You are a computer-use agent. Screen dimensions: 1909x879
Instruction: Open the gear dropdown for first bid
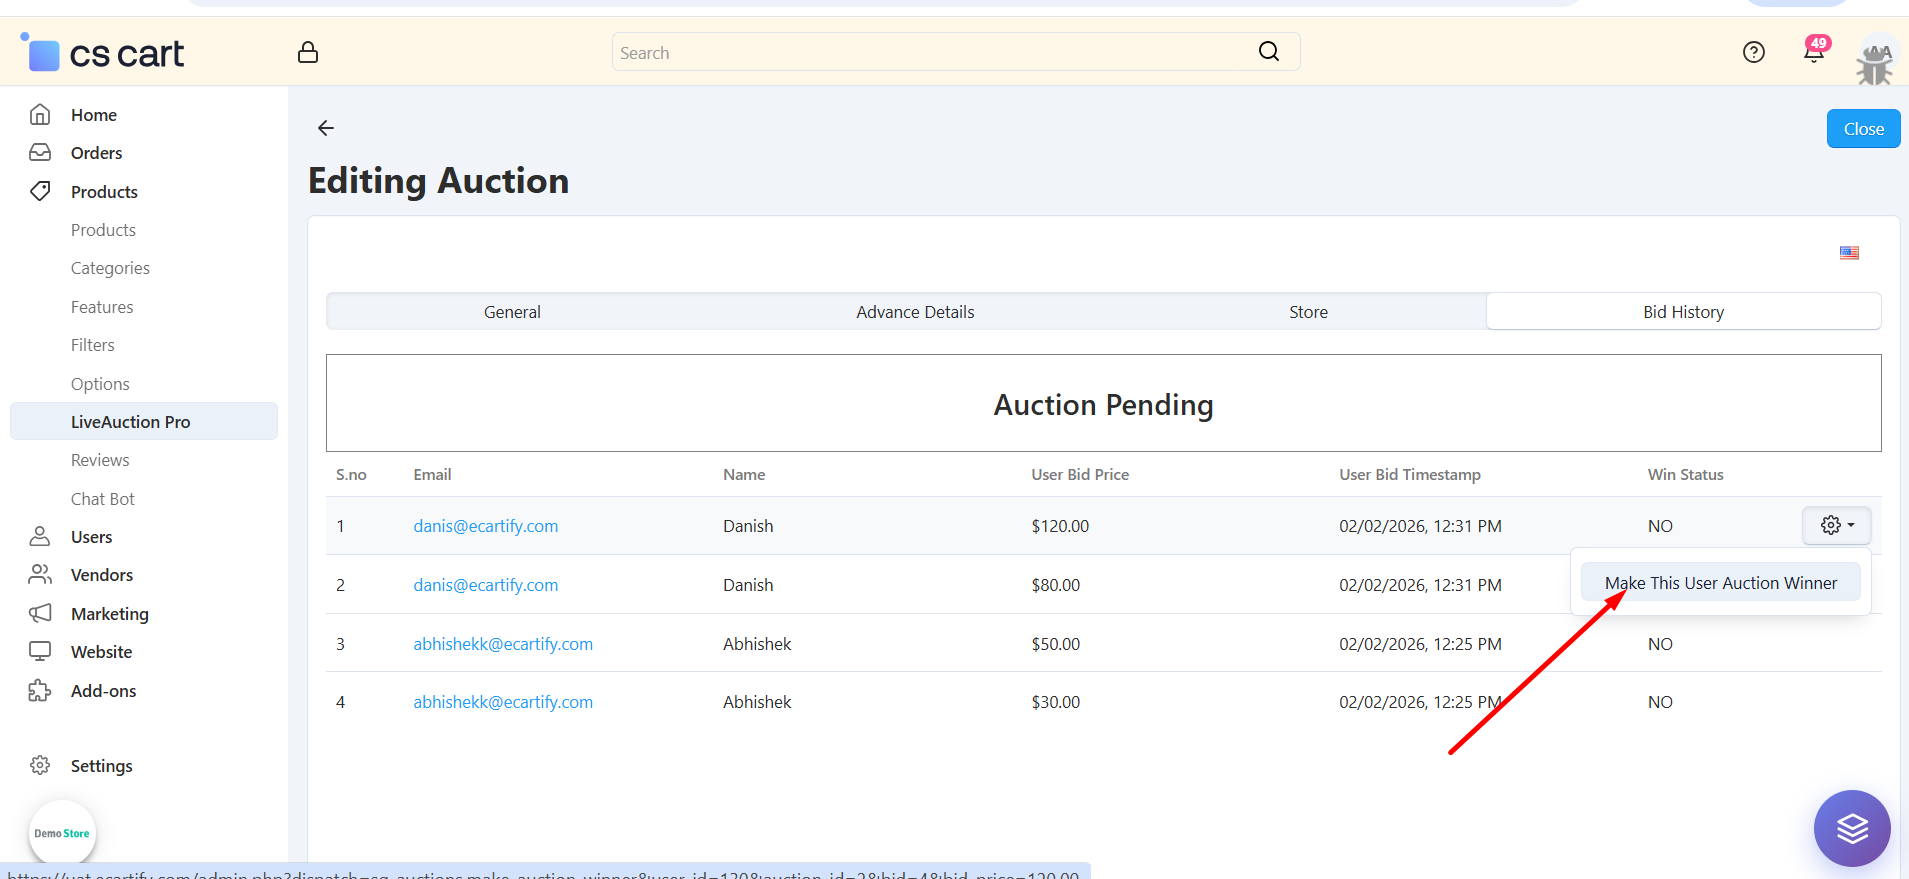pyautogui.click(x=1836, y=526)
